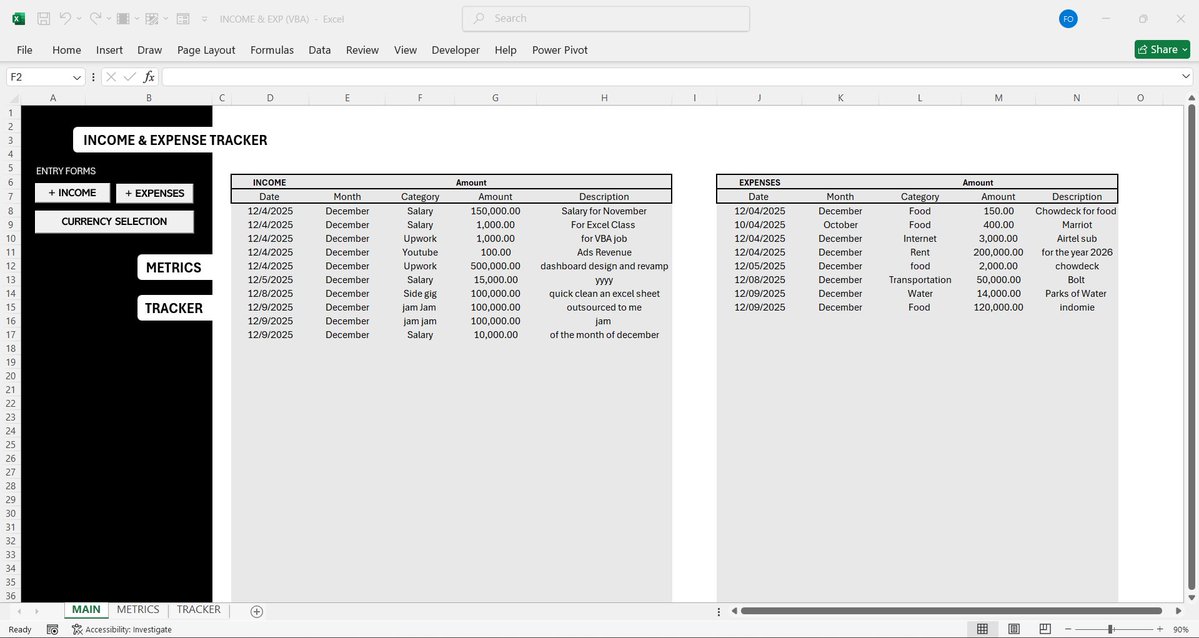
Task: Switch to Page Break Preview icon
Action: pos(1045,629)
